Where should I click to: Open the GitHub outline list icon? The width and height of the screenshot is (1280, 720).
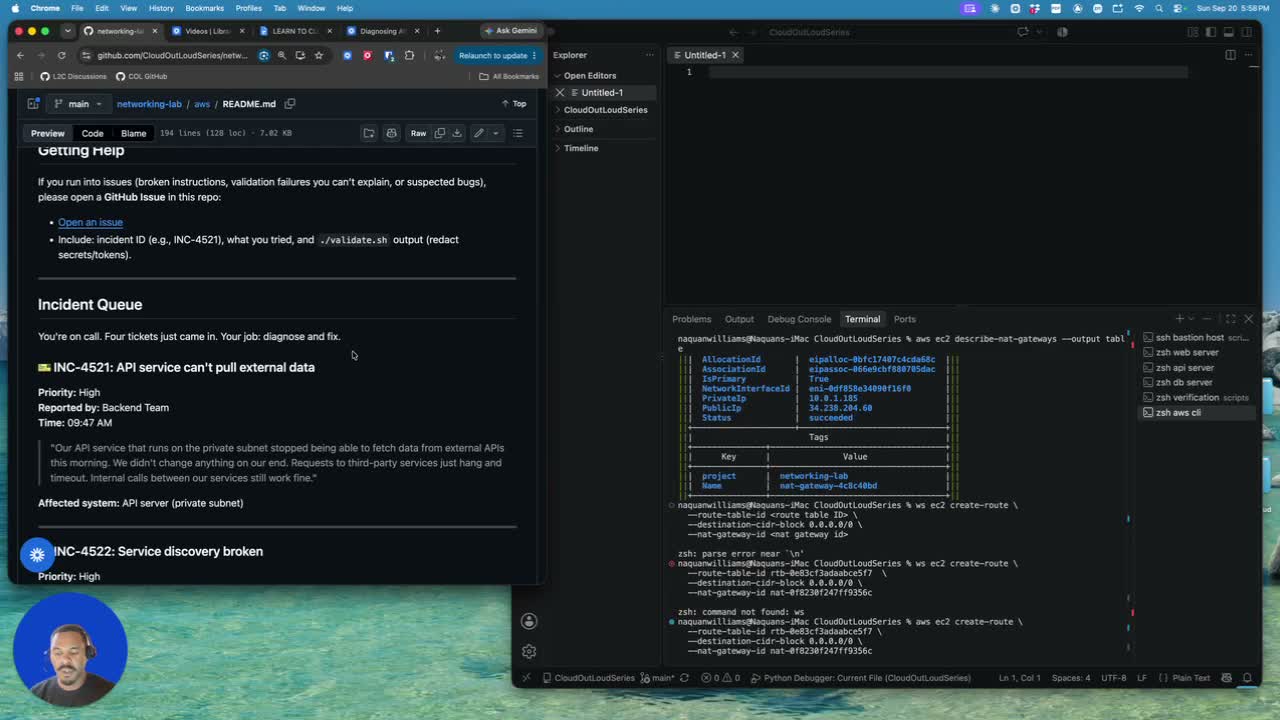coord(517,133)
